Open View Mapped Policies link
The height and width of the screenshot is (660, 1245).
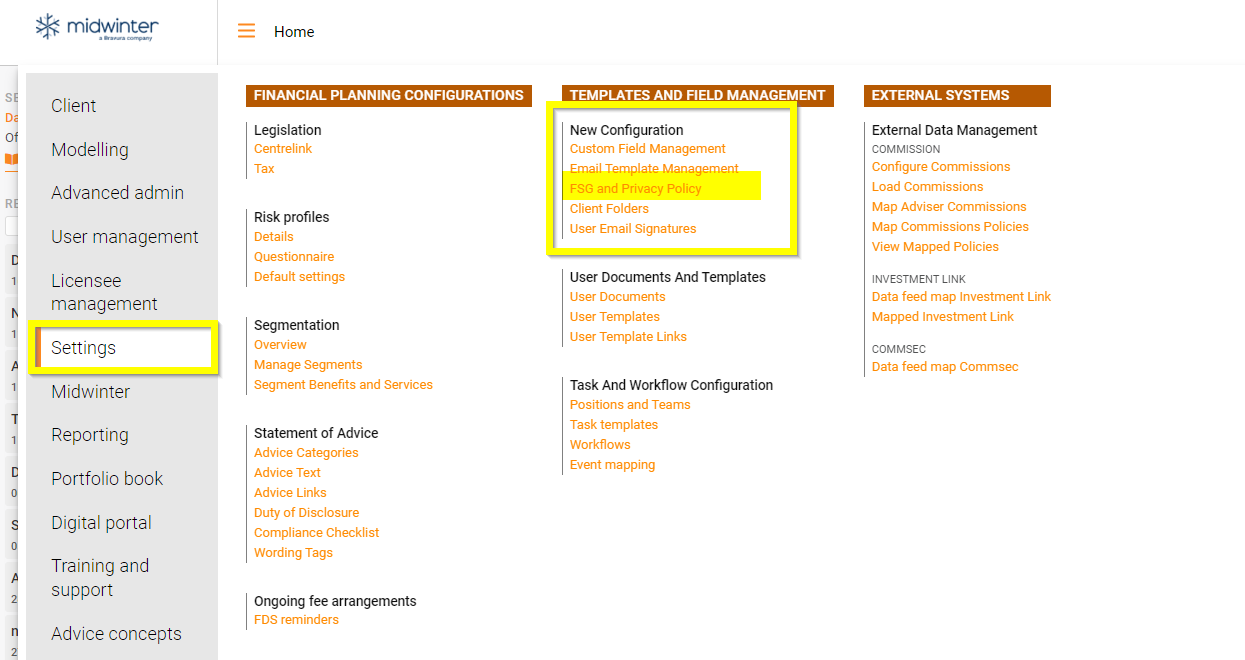(x=935, y=247)
